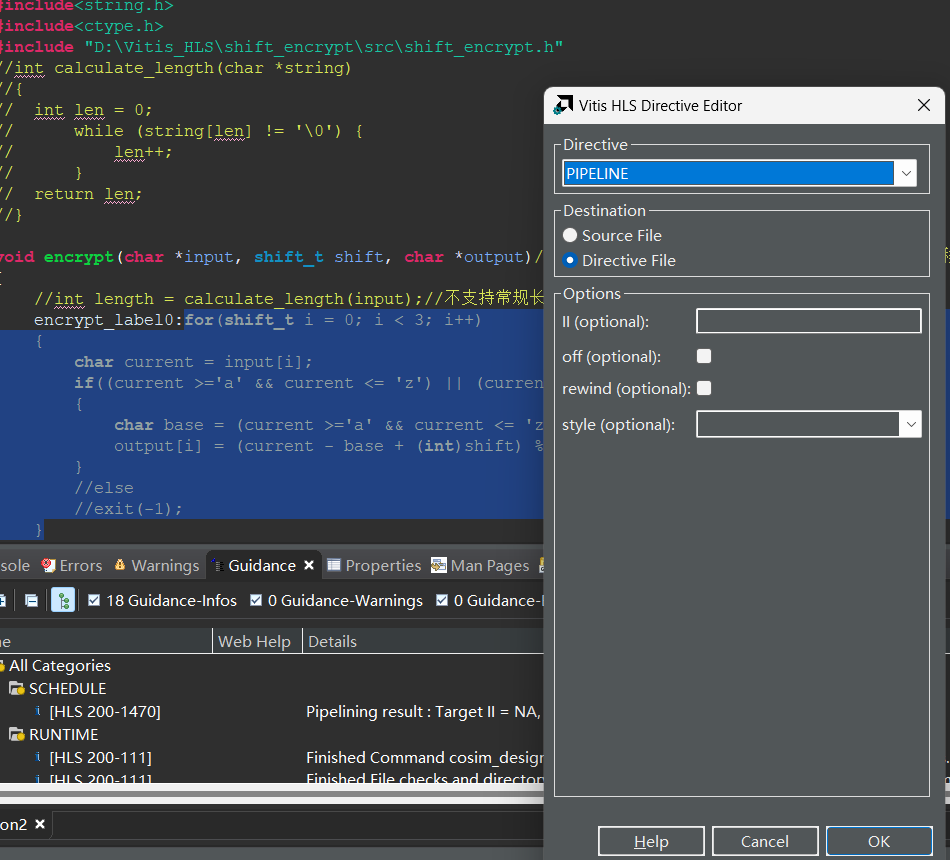
Task: Click the Details column header
Action: 332,641
